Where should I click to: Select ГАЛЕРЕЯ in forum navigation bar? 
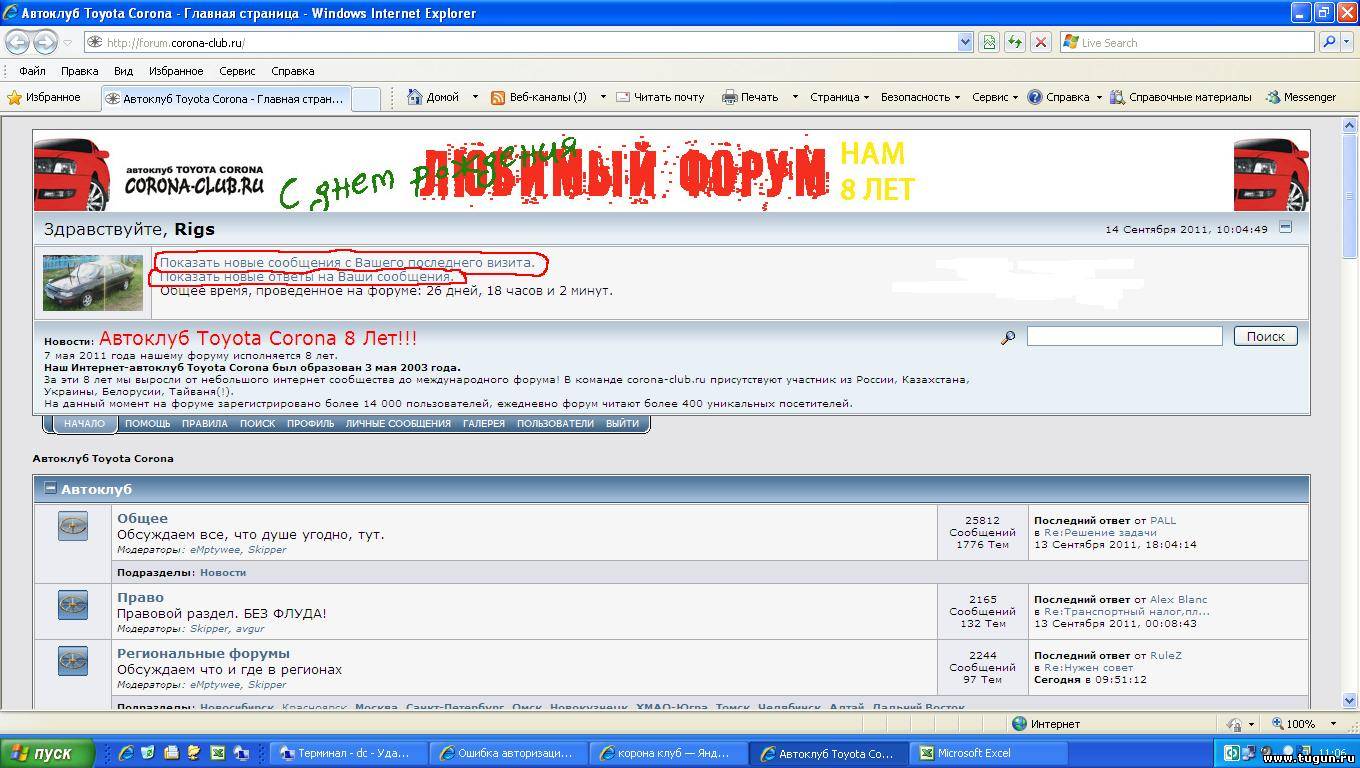(483, 423)
